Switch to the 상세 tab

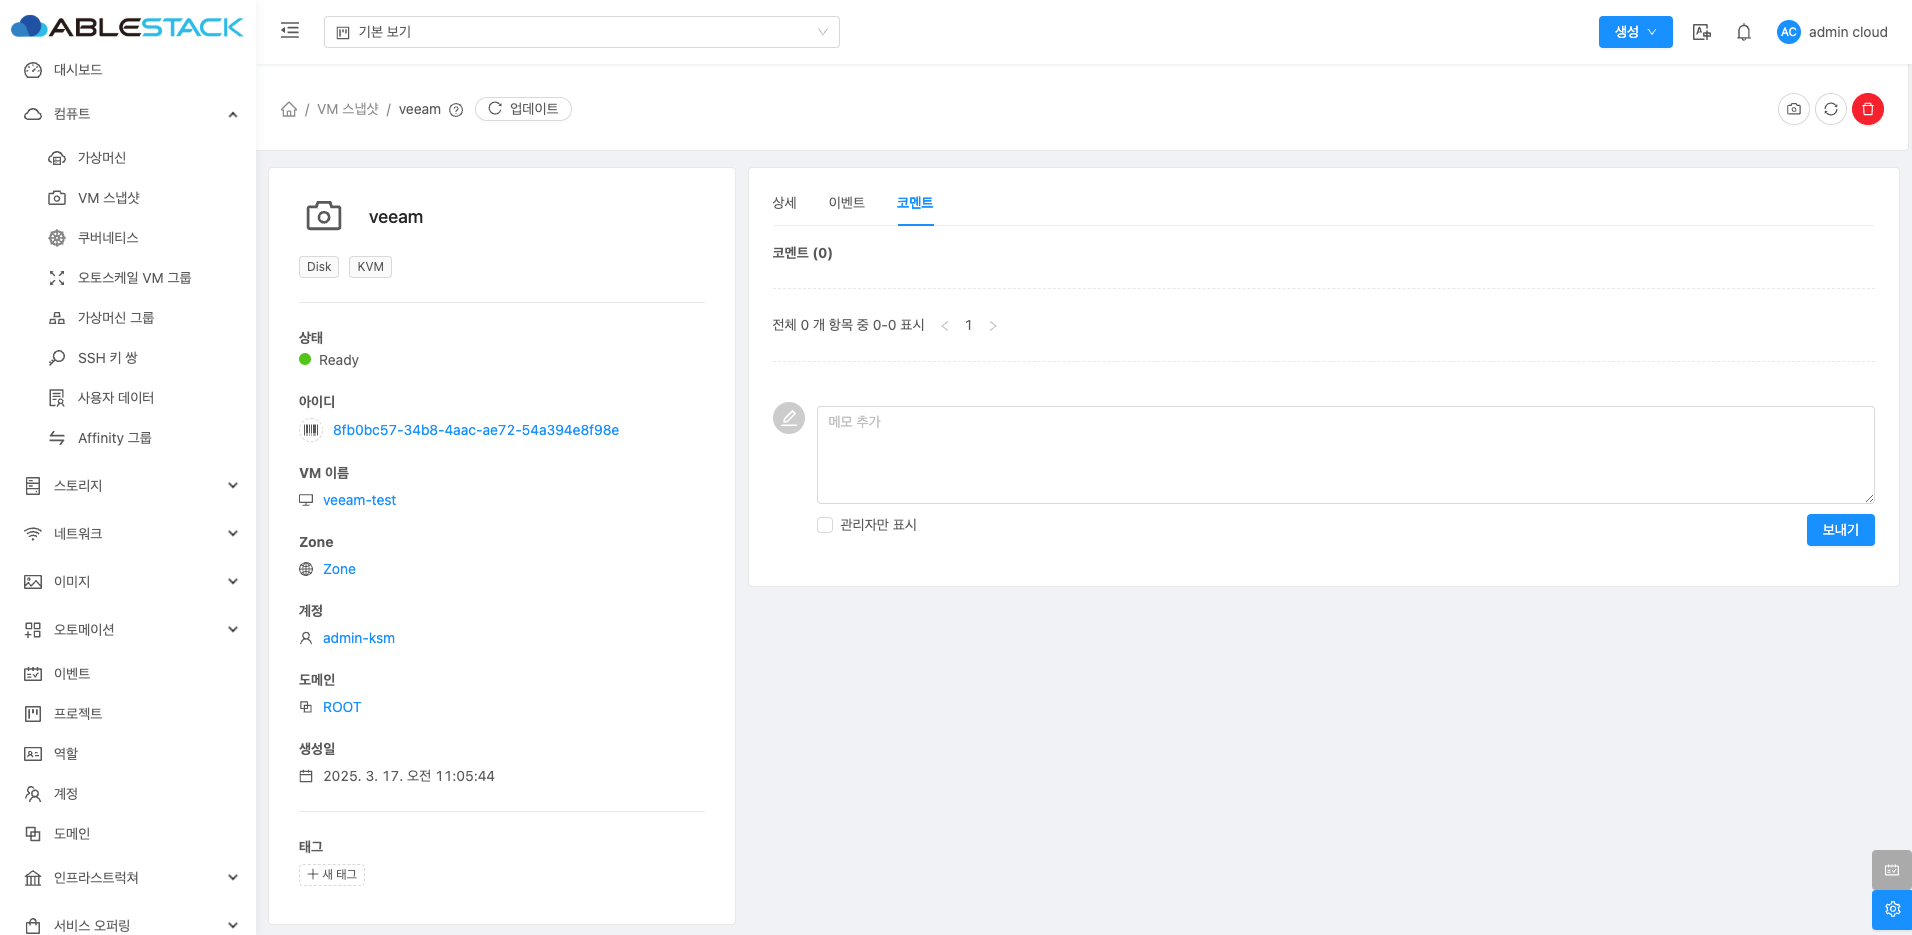point(784,203)
